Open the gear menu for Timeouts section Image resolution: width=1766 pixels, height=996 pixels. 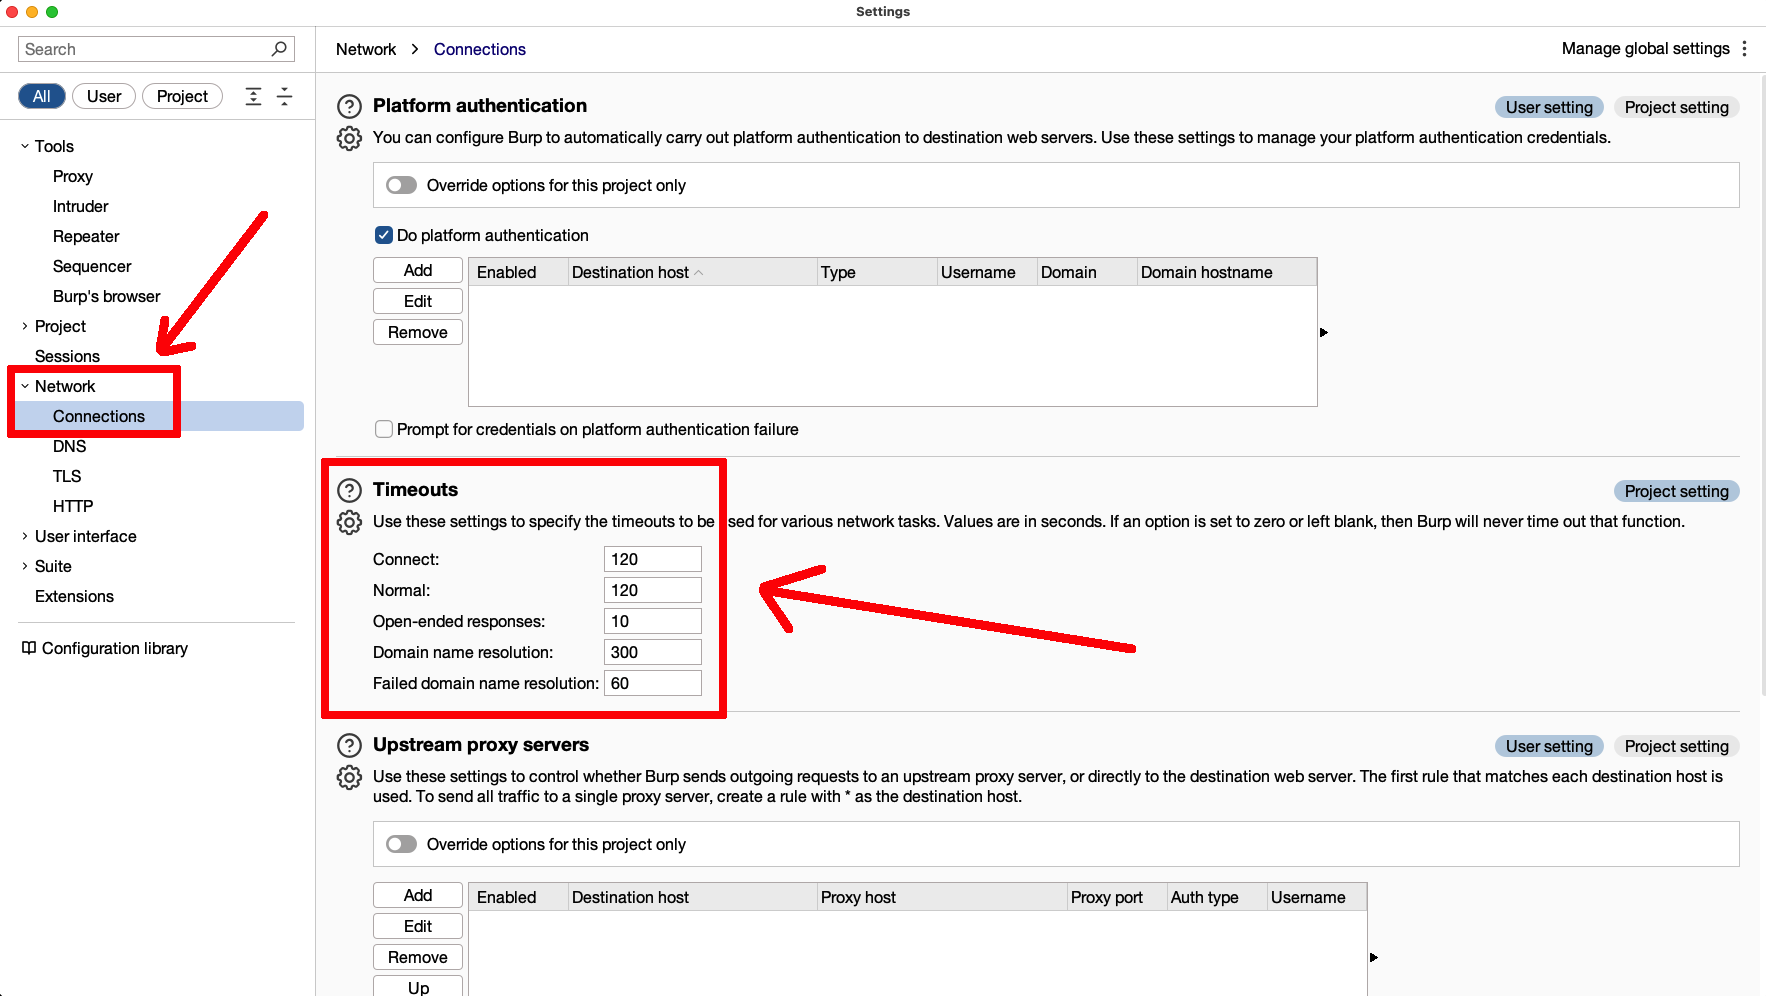pyautogui.click(x=349, y=522)
